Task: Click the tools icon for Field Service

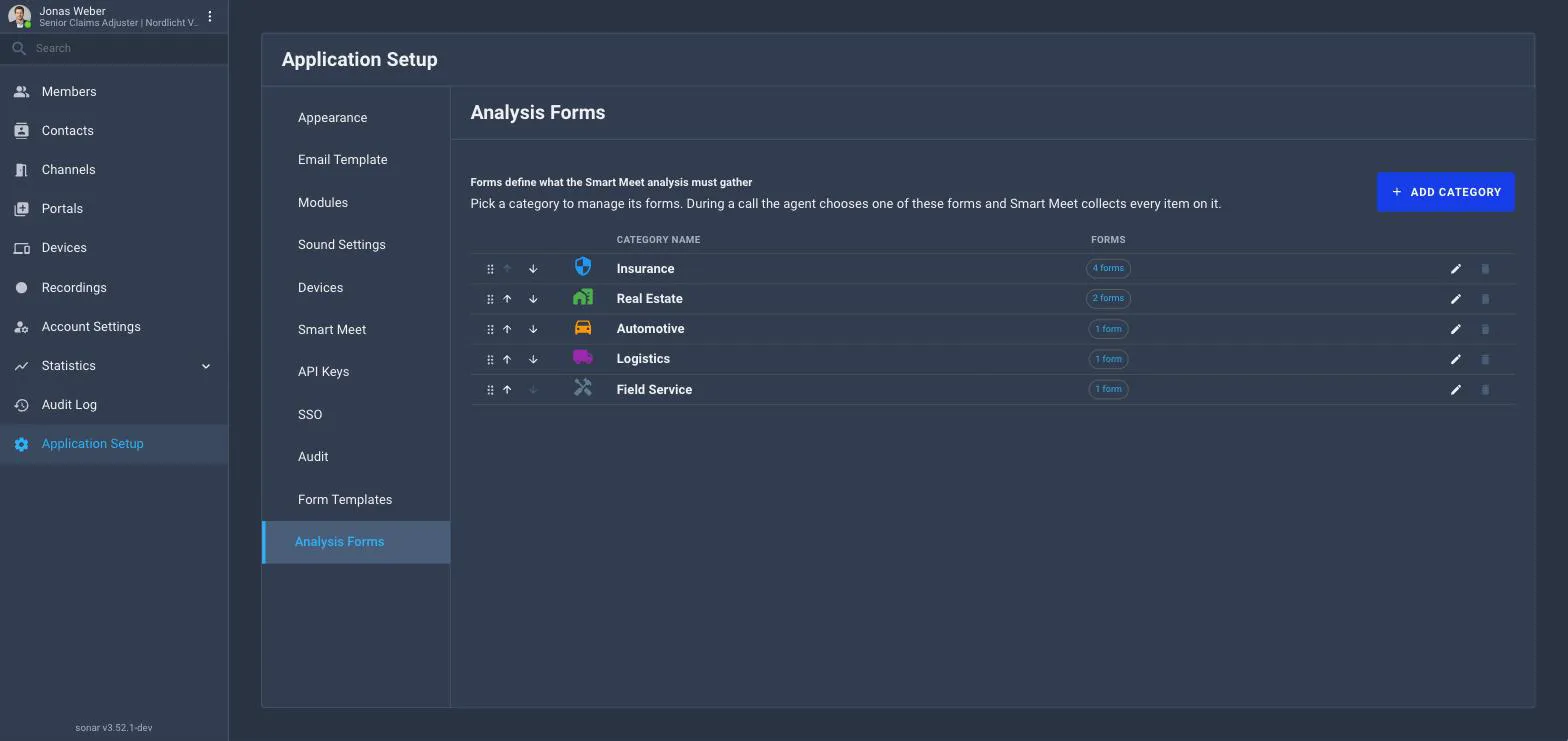Action: pyautogui.click(x=583, y=388)
